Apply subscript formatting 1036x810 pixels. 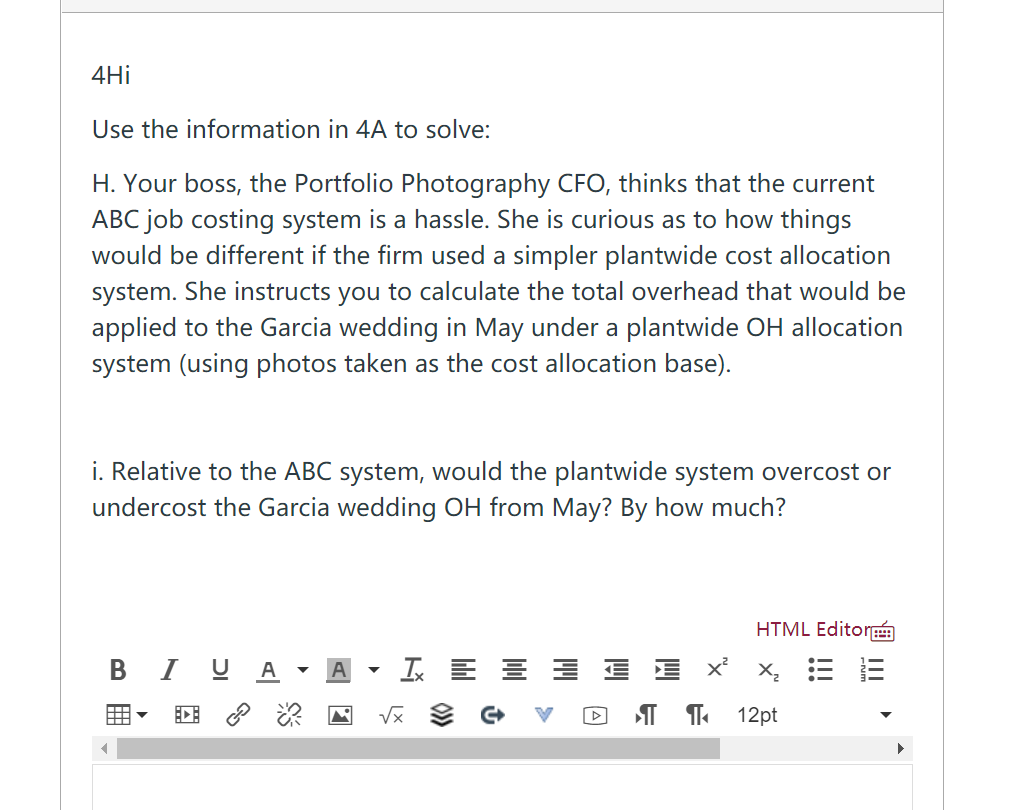click(x=765, y=671)
